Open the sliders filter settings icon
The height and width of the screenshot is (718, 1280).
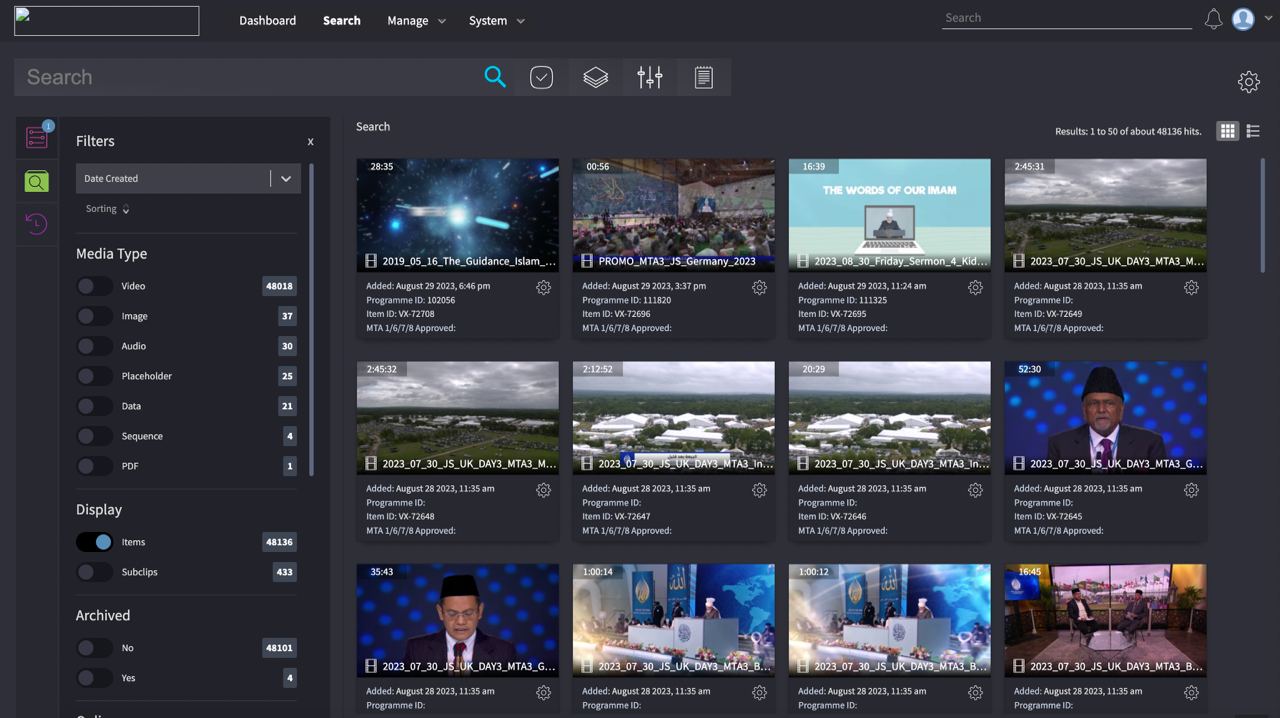(x=650, y=77)
